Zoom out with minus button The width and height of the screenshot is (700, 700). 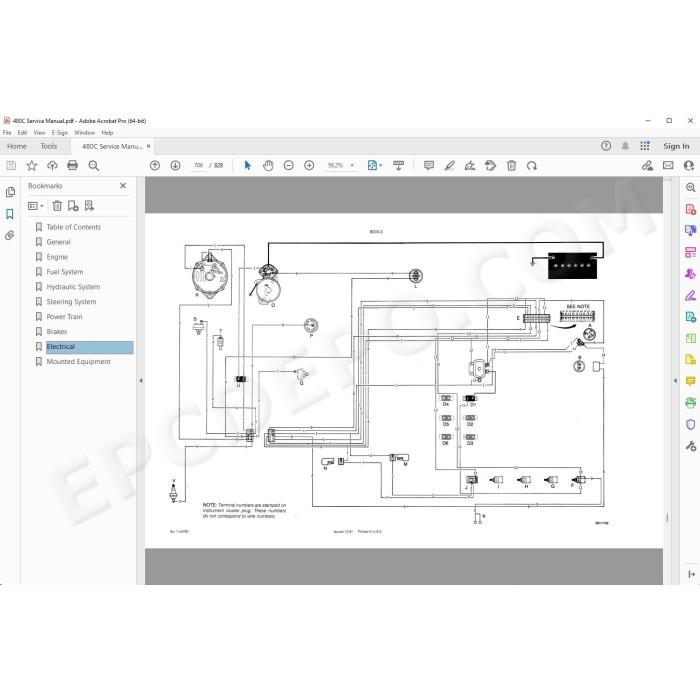(289, 166)
